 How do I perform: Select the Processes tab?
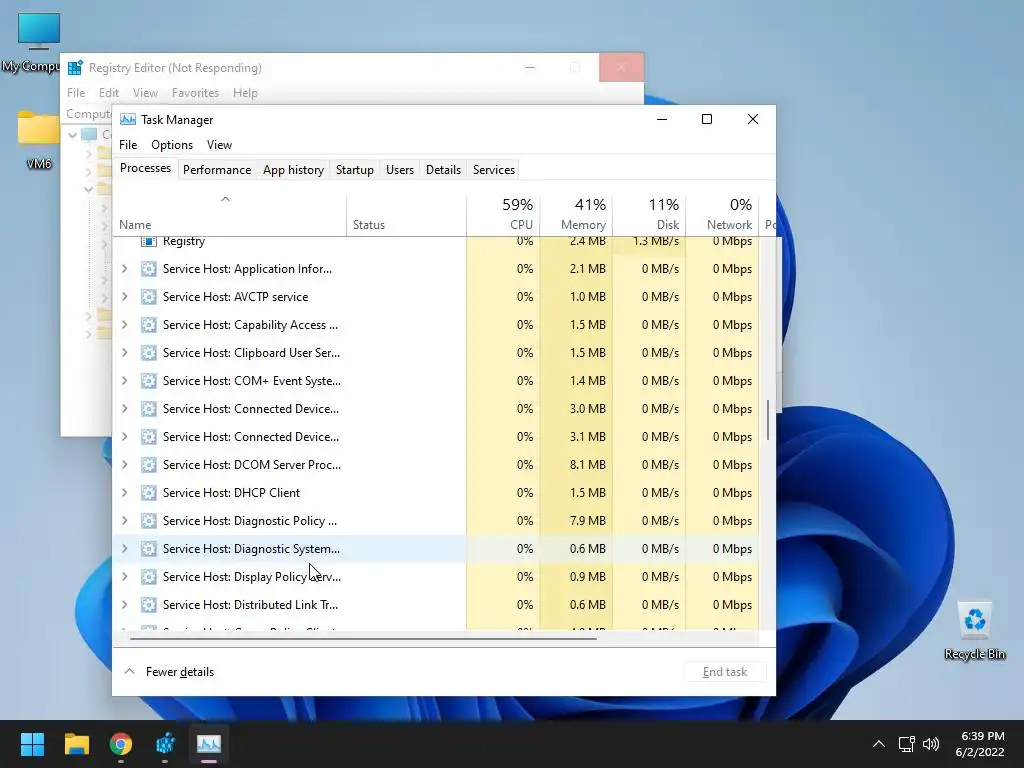145,168
